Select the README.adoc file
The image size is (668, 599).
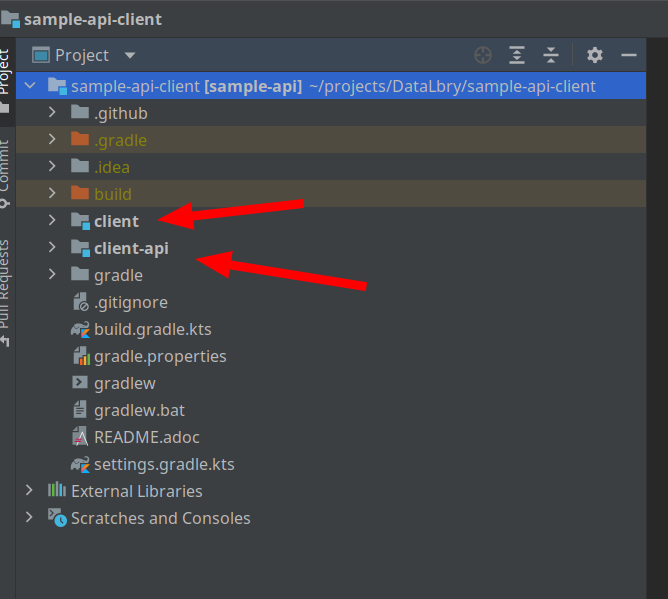[145, 437]
